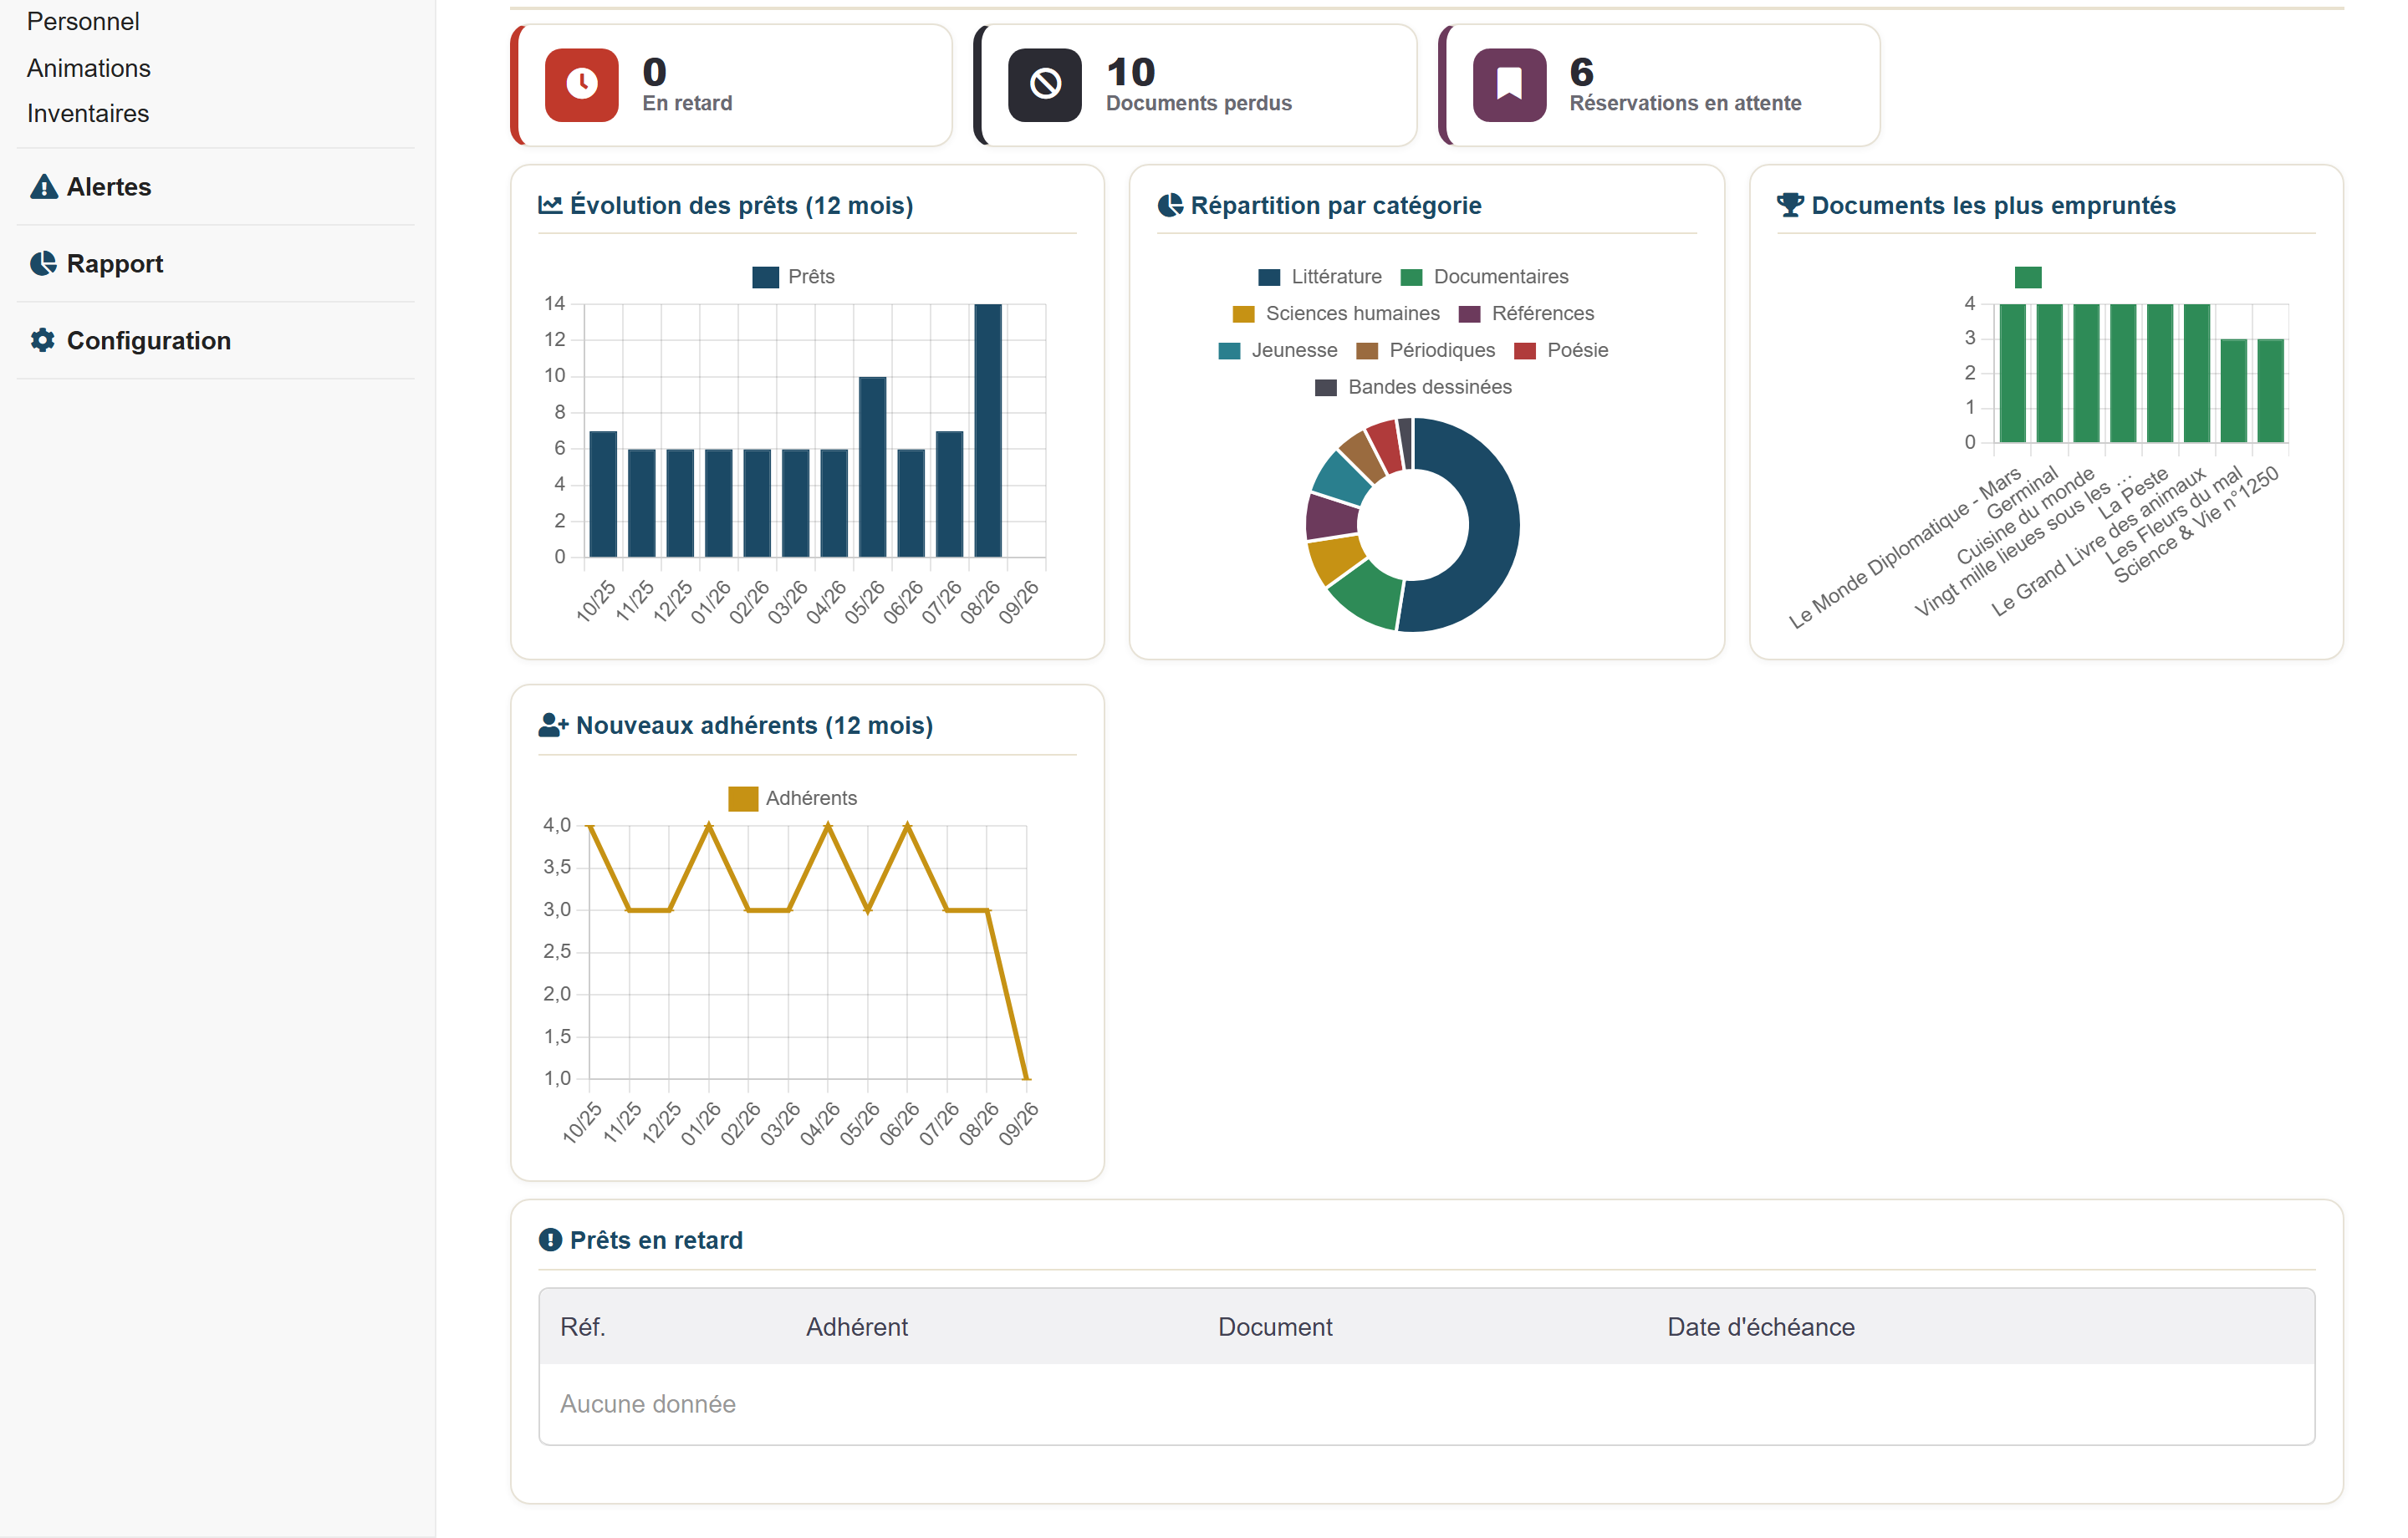Click the purple bookmark icon for Réservations

click(1509, 85)
